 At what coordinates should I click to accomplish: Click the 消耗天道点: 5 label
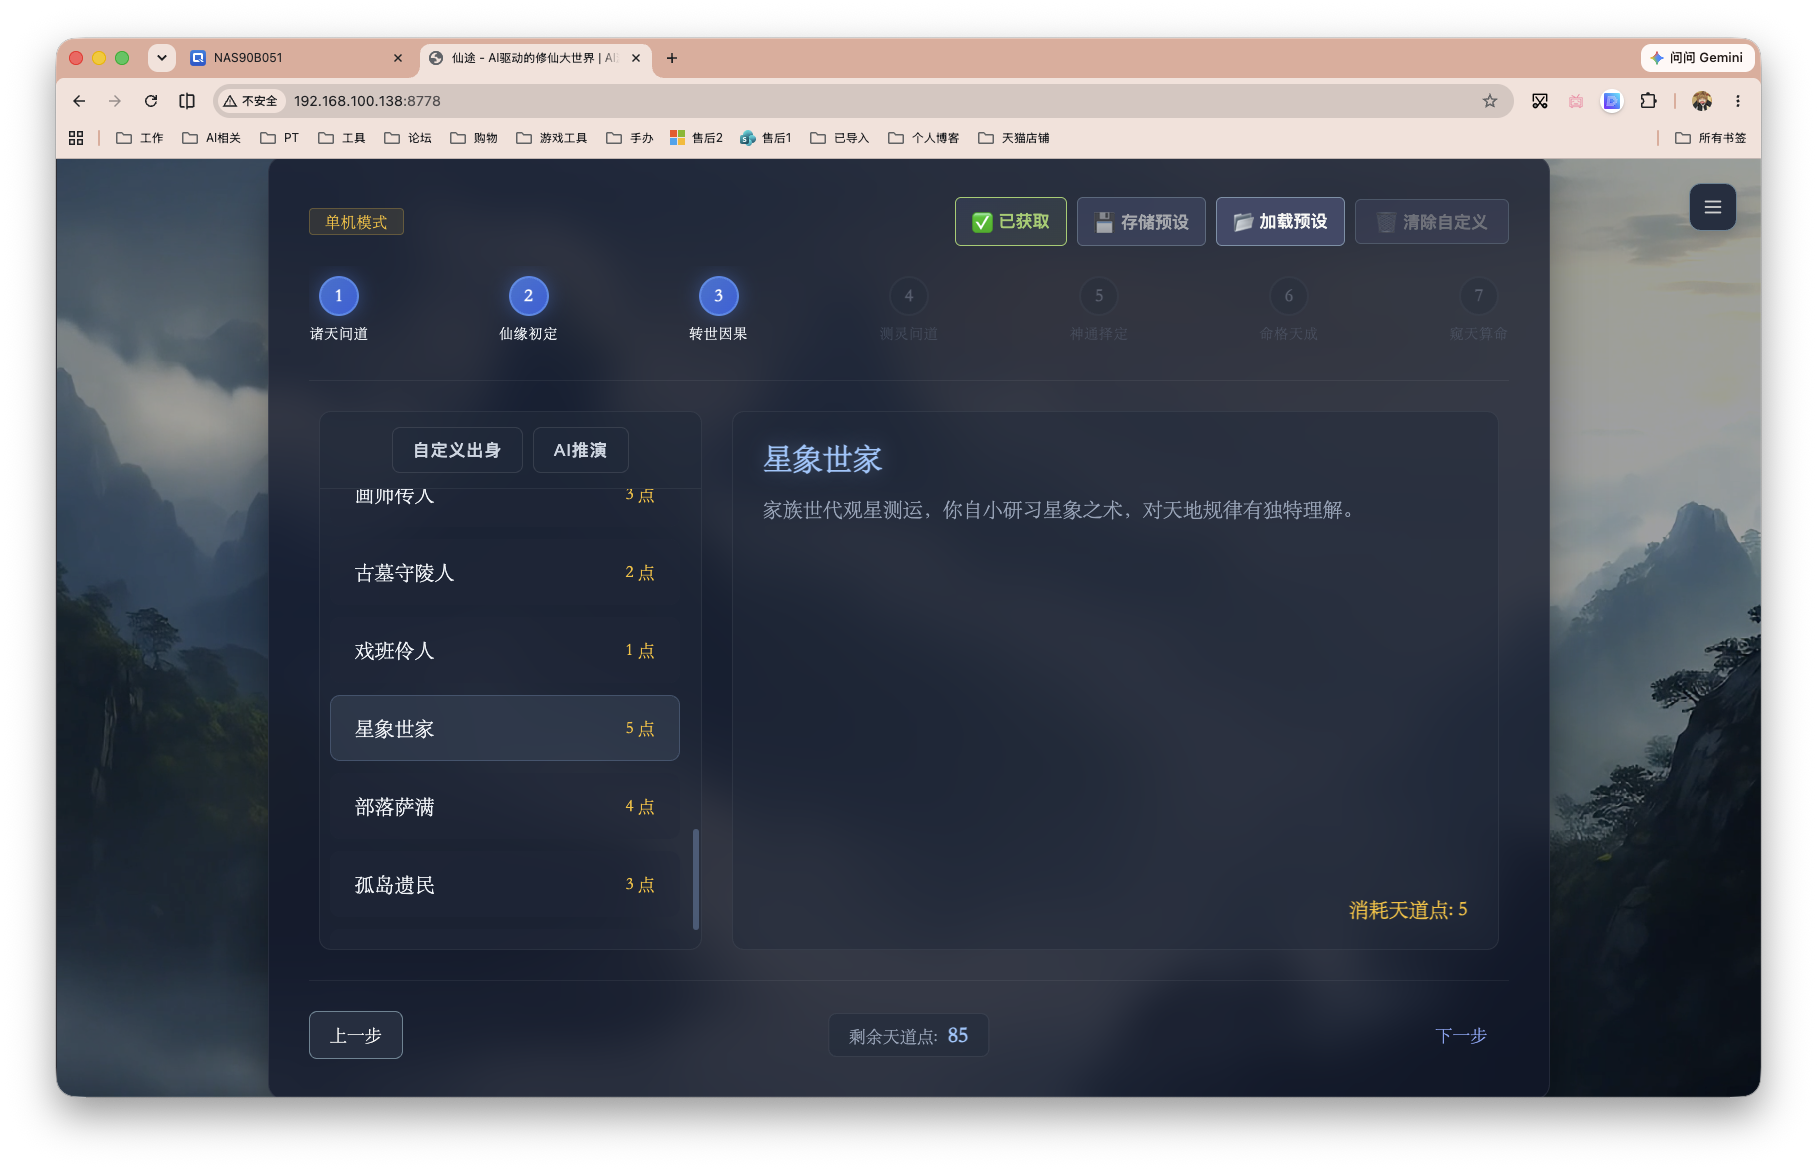[x=1408, y=910]
